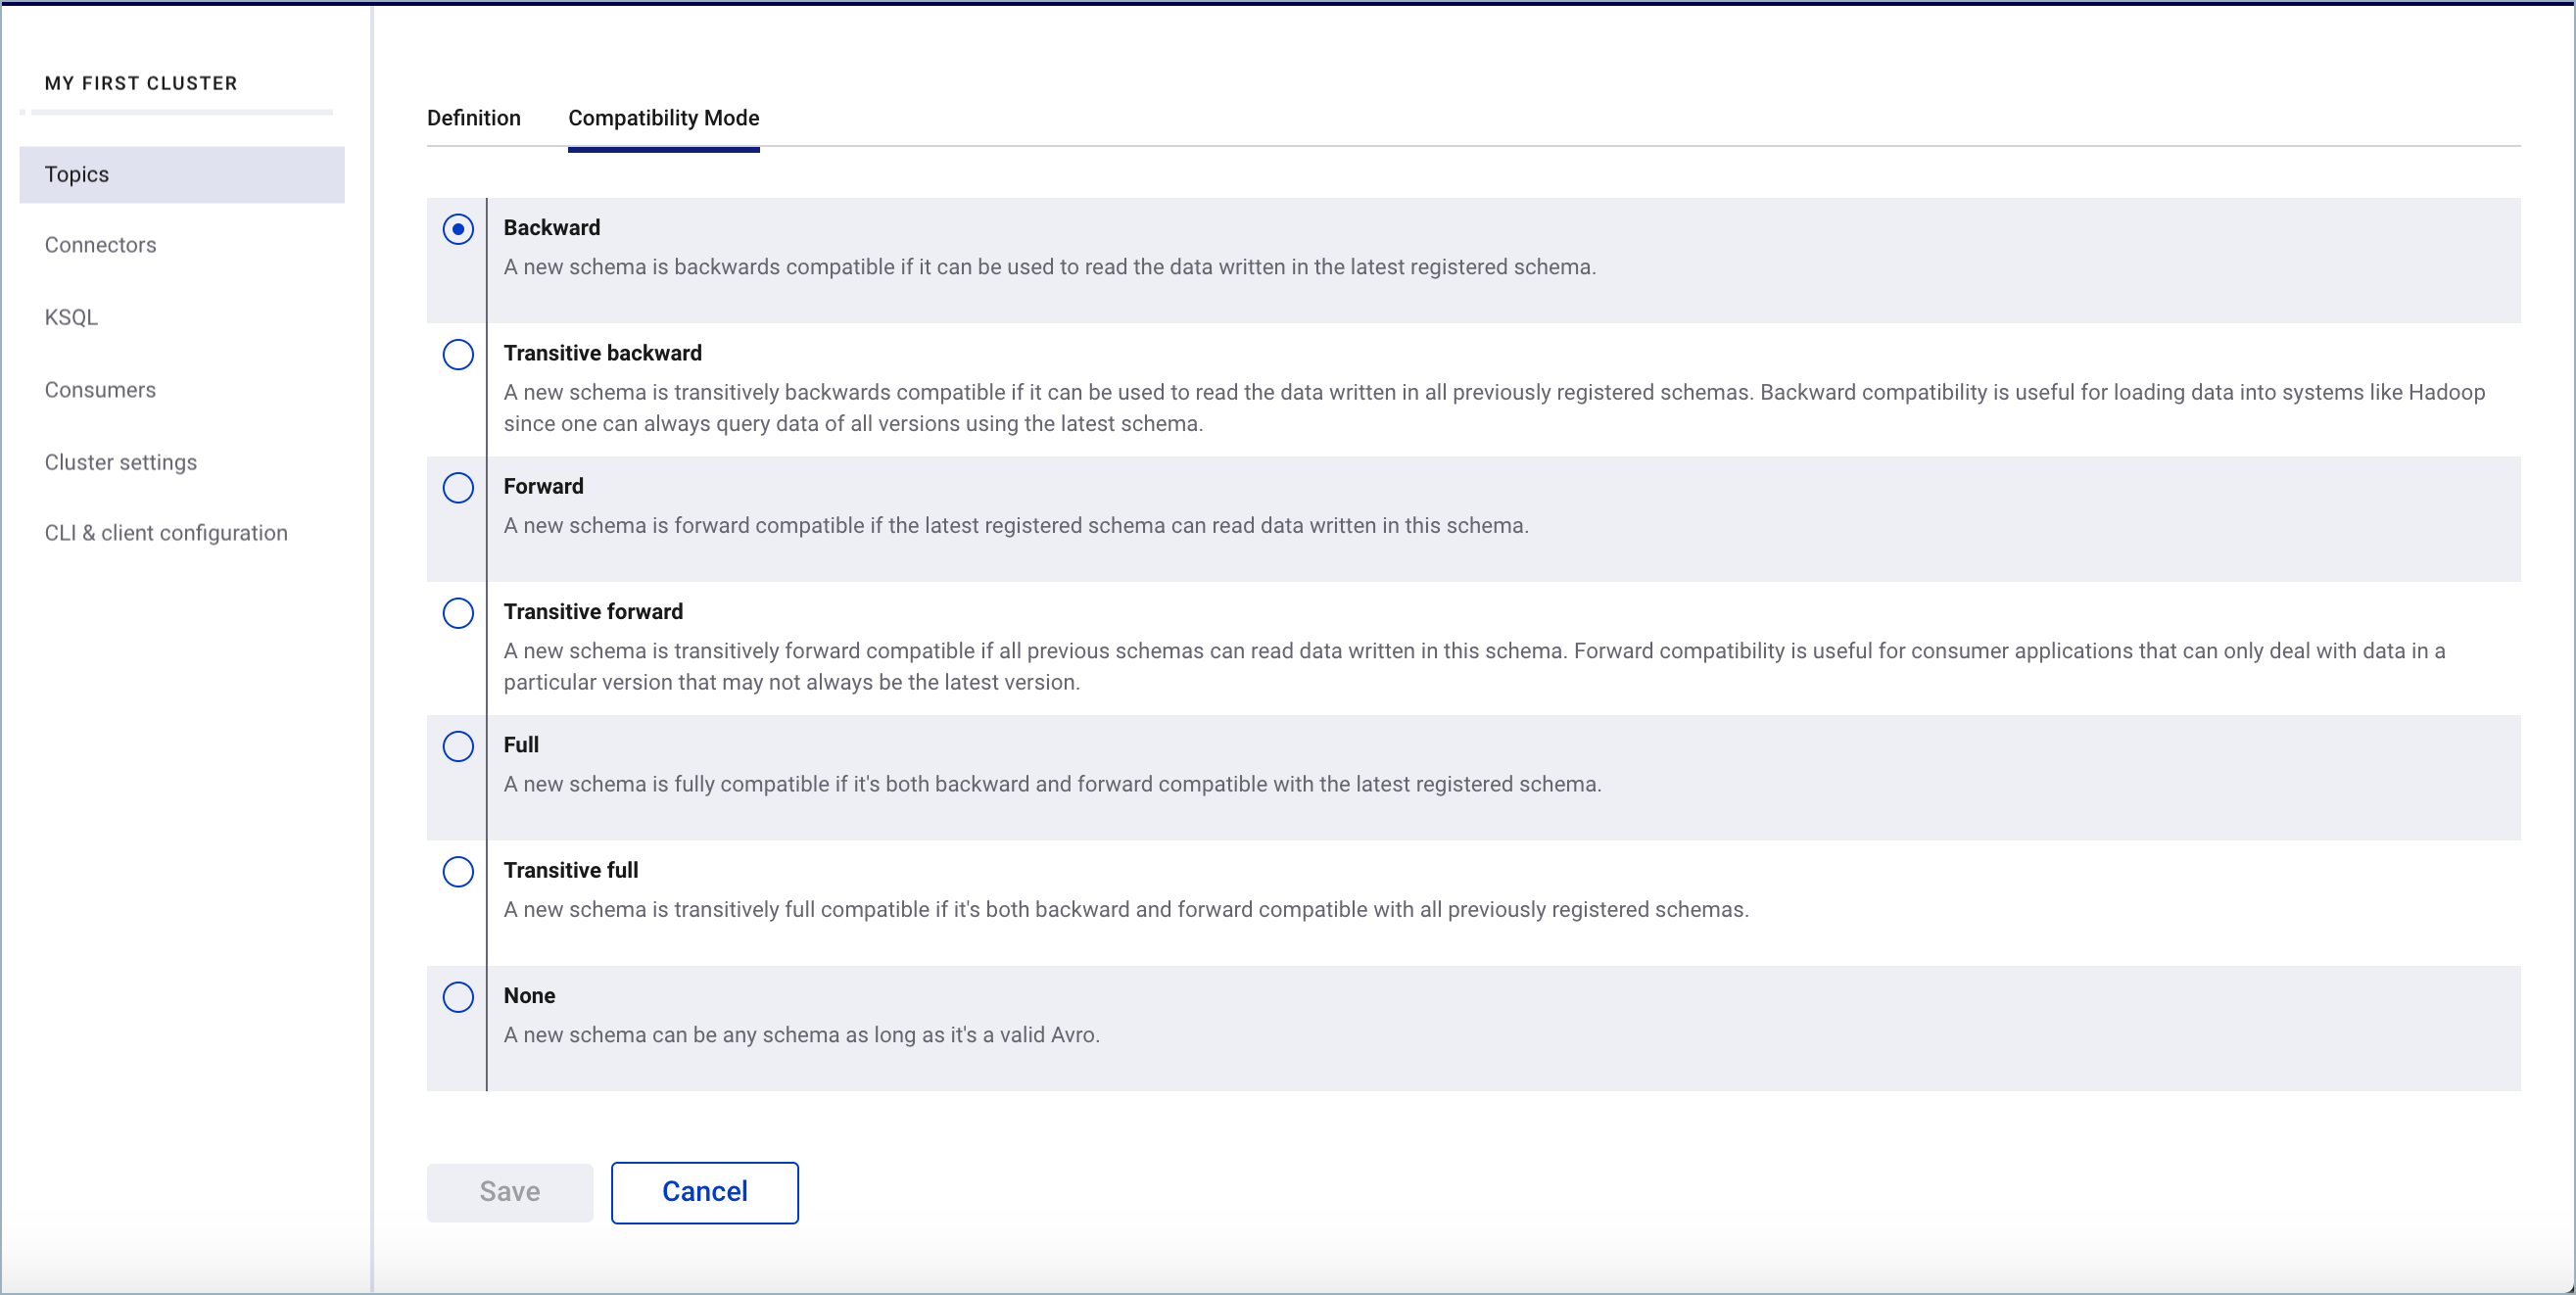Select the None compatibility radio button

coord(459,994)
